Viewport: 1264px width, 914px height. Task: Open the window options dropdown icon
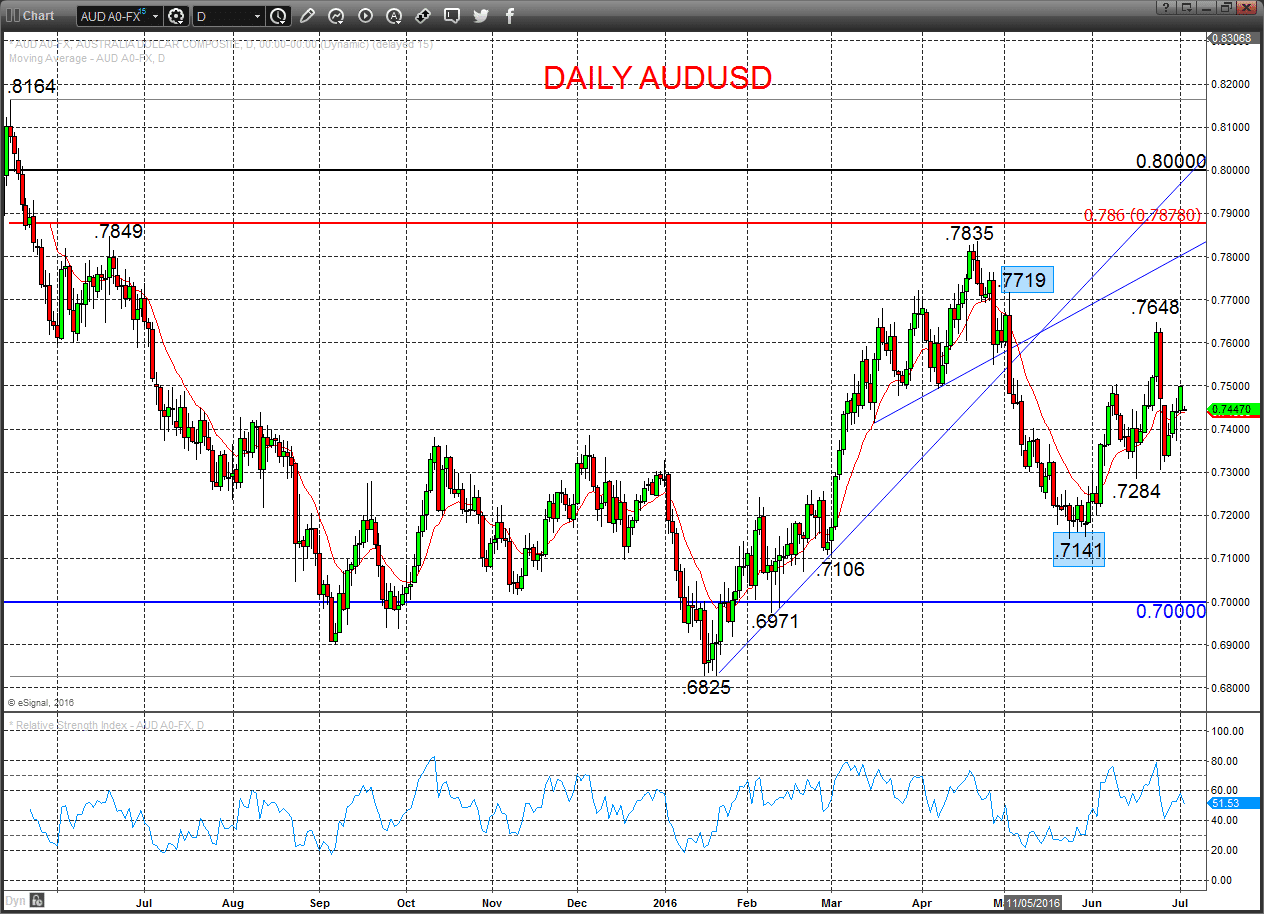[1187, 7]
